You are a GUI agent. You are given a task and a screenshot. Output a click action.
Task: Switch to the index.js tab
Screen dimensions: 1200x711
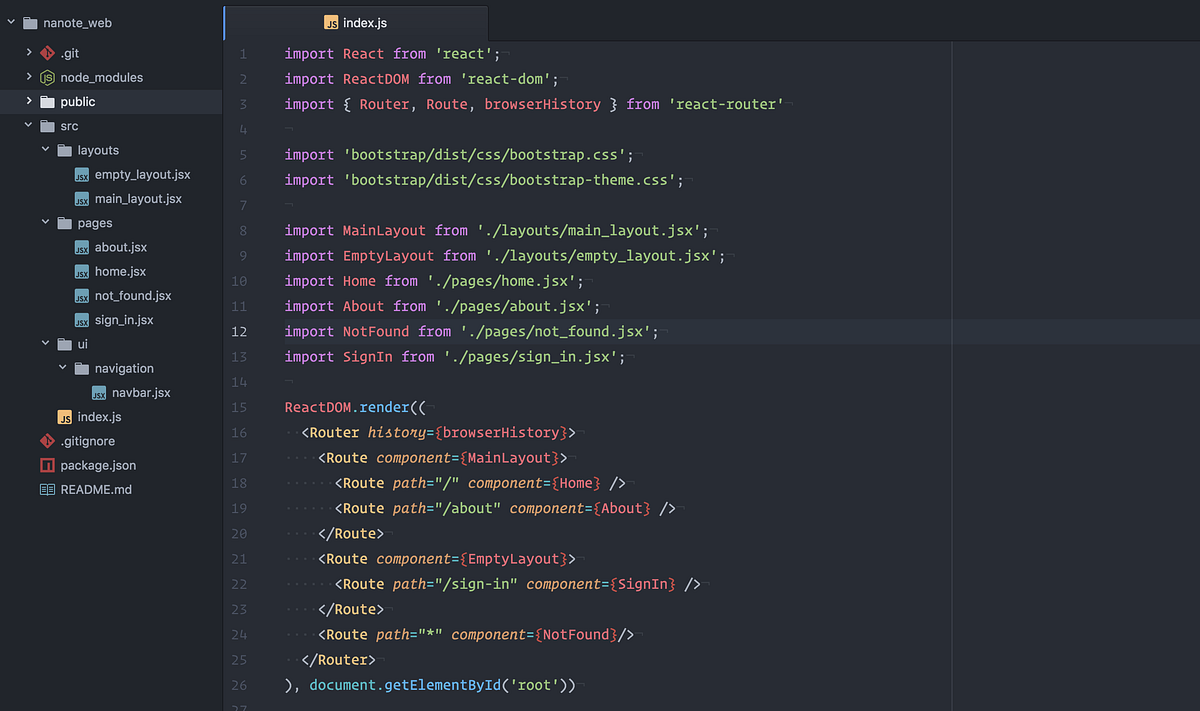[x=365, y=22]
